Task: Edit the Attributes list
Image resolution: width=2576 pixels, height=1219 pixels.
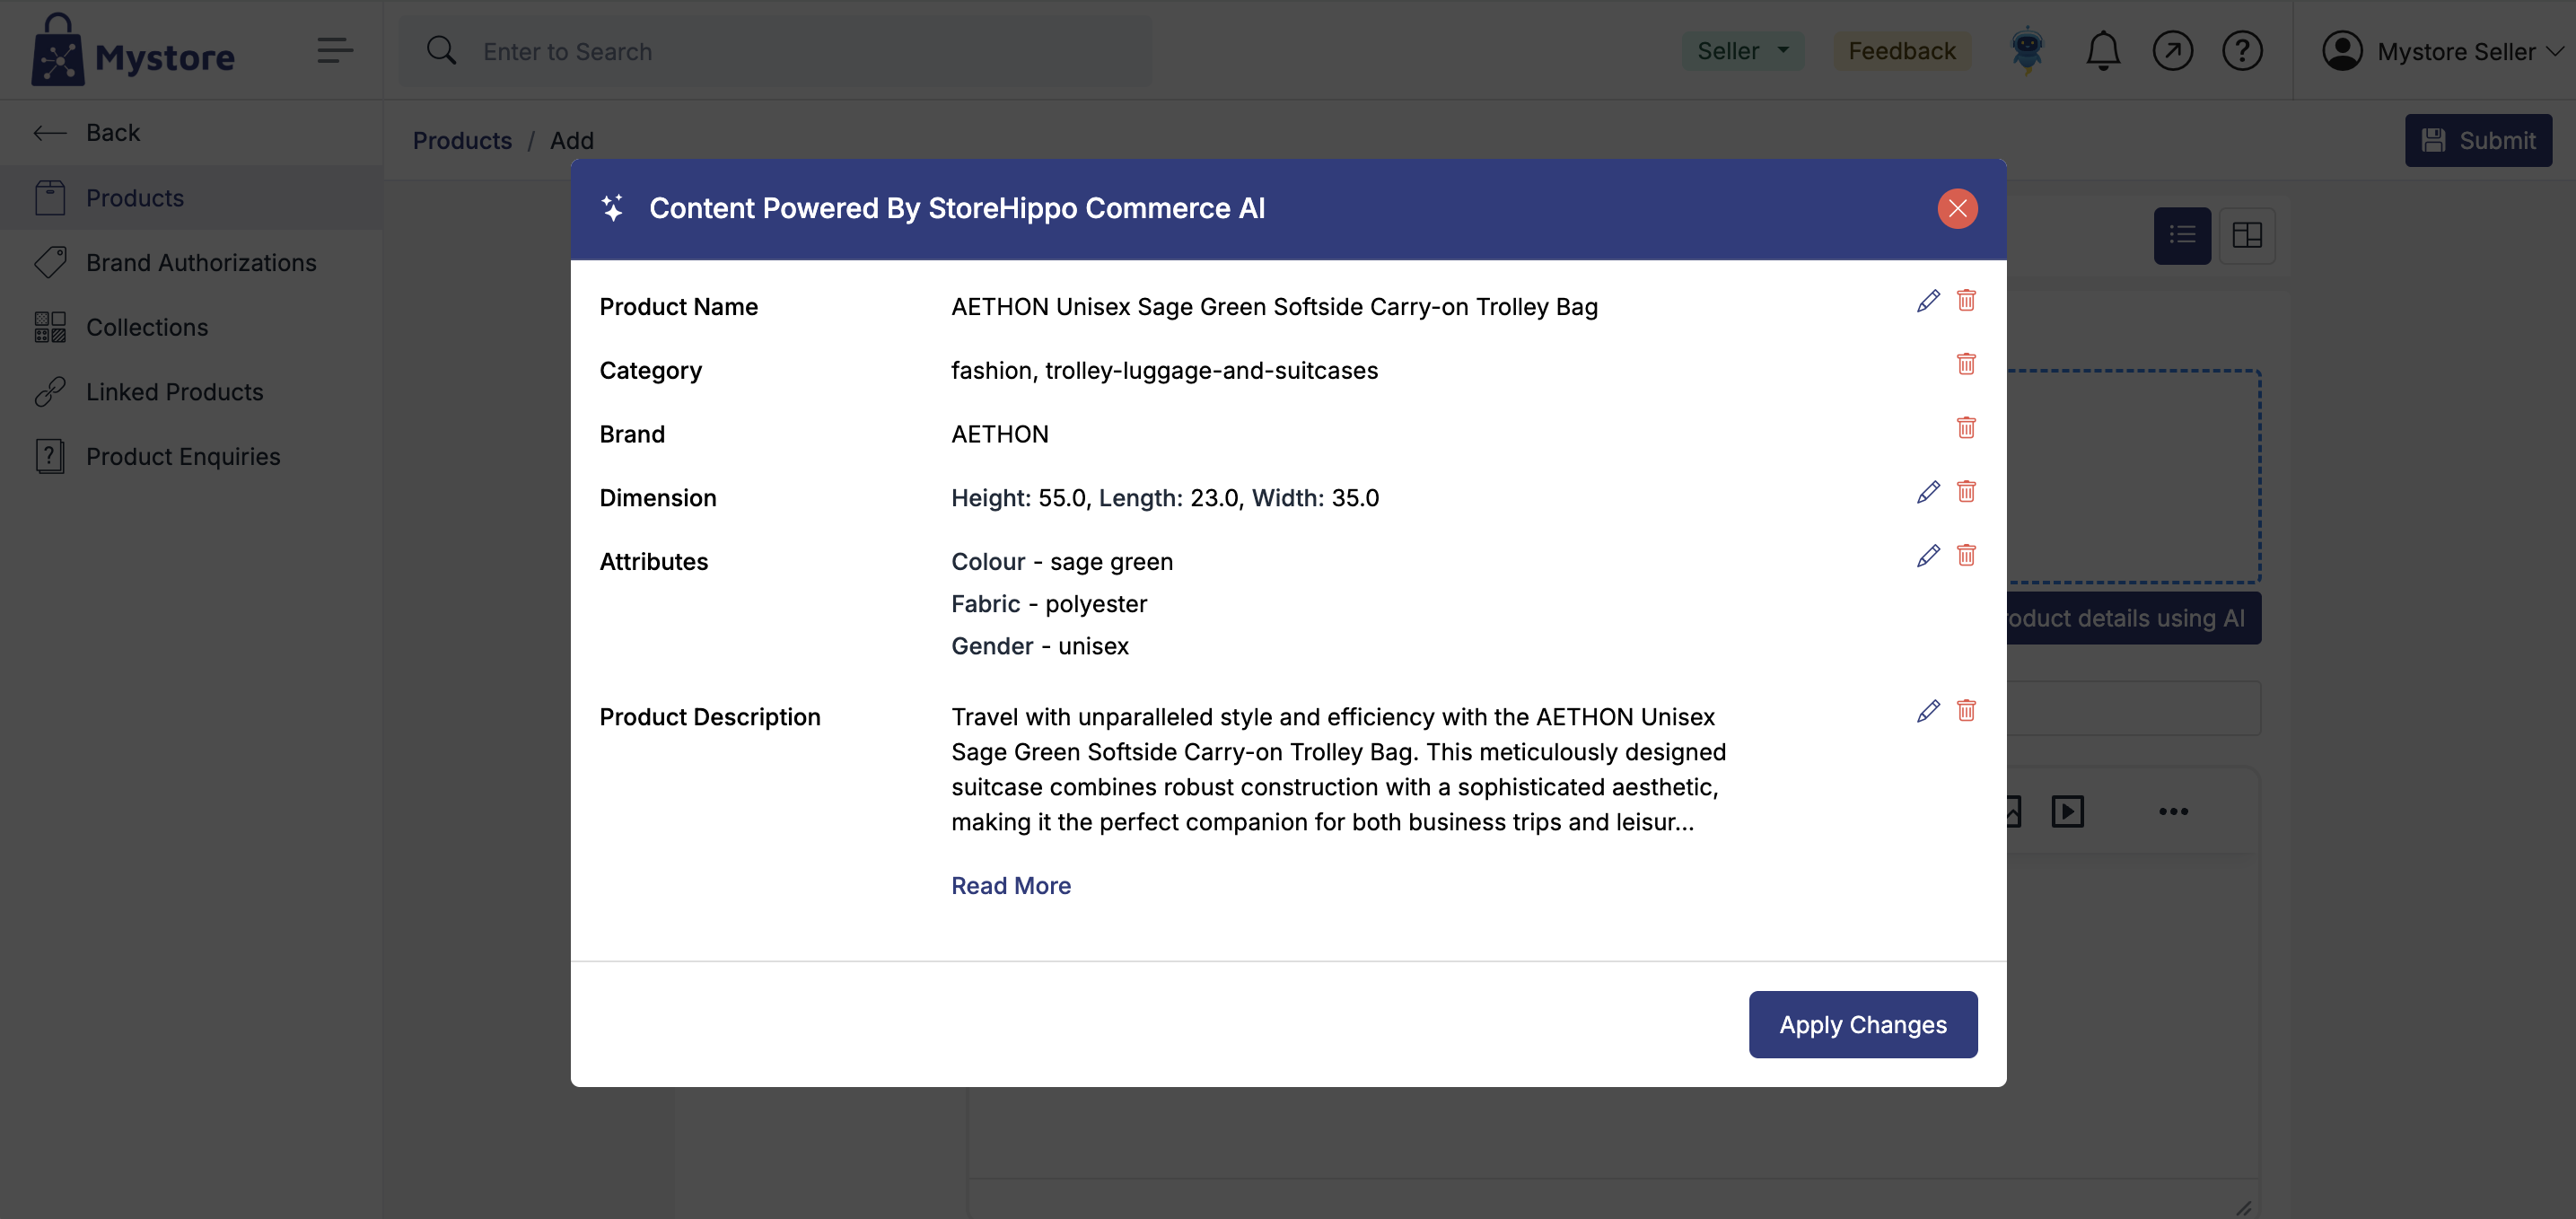Action: (x=1928, y=556)
